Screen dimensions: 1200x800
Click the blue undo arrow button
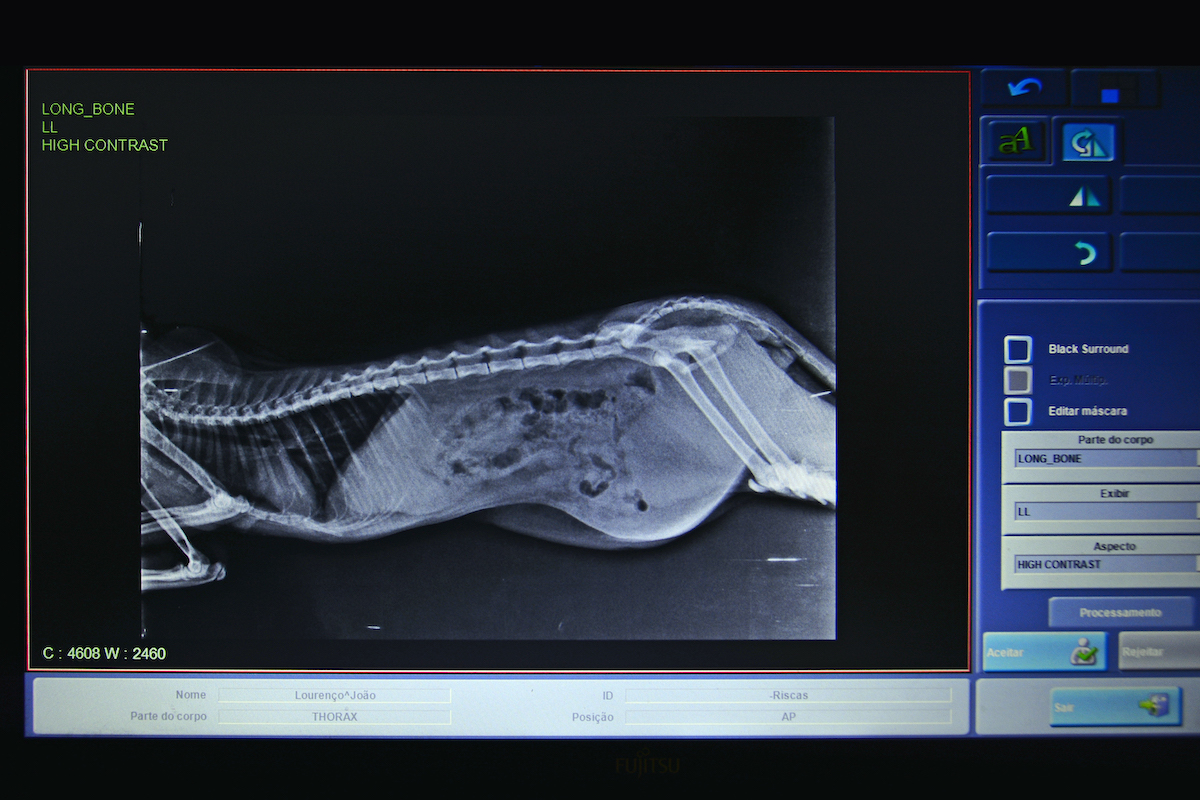(1024, 88)
